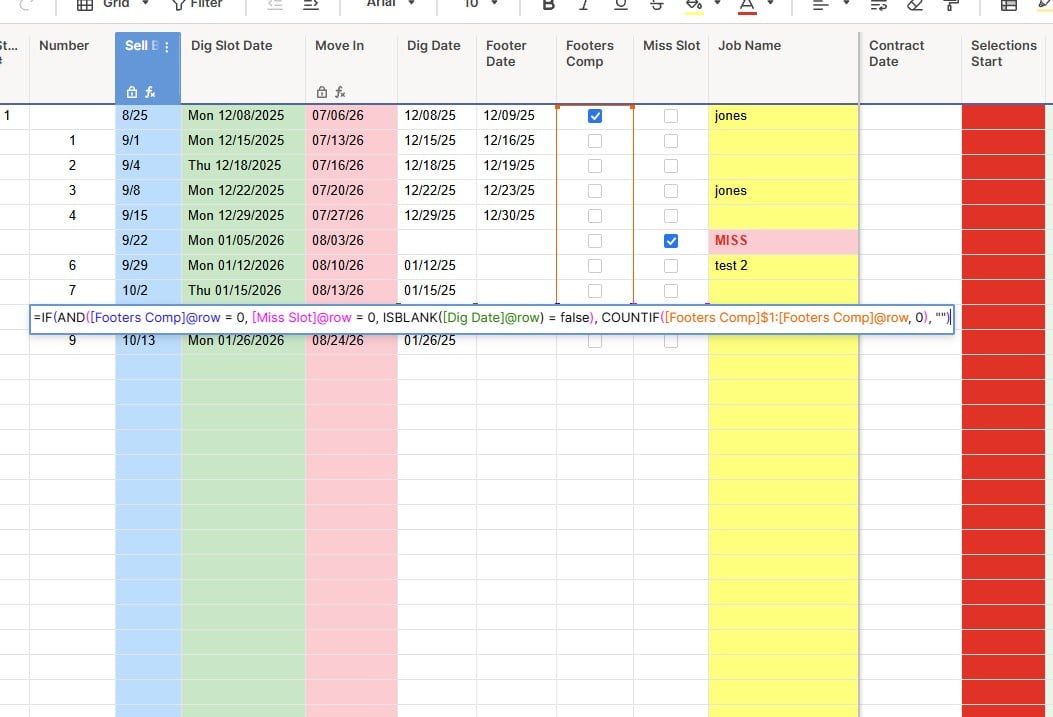Click the background fill color bucket icon
This screenshot has width=1053, height=717.
point(694,5)
